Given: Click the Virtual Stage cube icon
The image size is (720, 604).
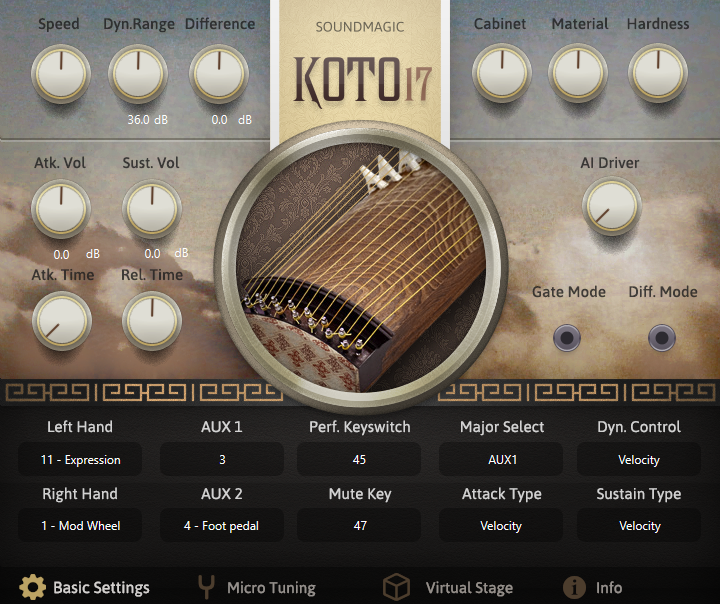Looking at the screenshot, I should pyautogui.click(x=397, y=587).
